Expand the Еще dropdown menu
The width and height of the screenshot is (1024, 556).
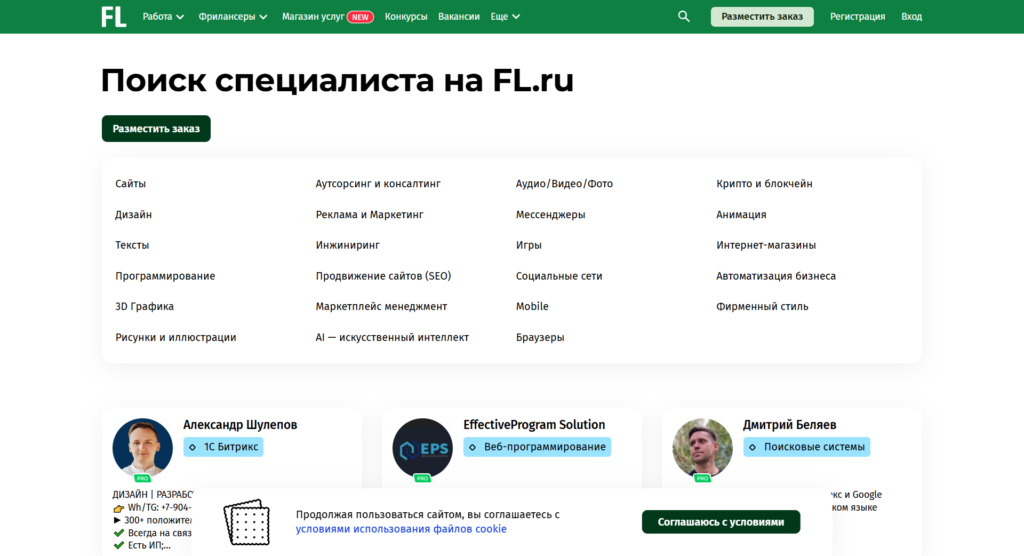tap(505, 16)
